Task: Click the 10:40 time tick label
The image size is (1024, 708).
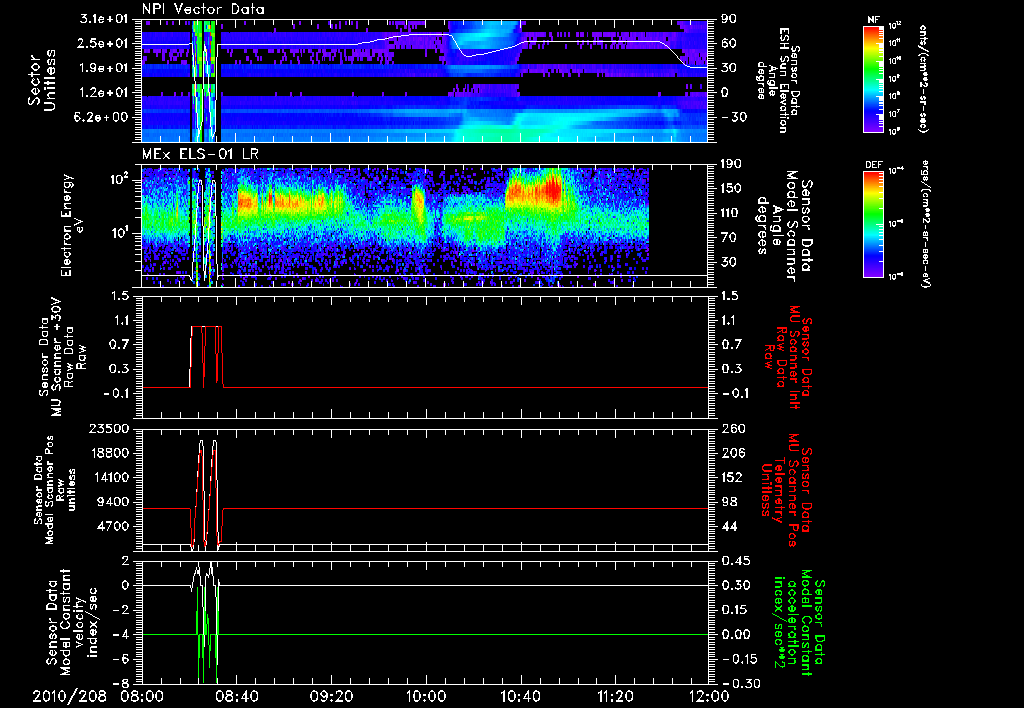Action: 520,696
